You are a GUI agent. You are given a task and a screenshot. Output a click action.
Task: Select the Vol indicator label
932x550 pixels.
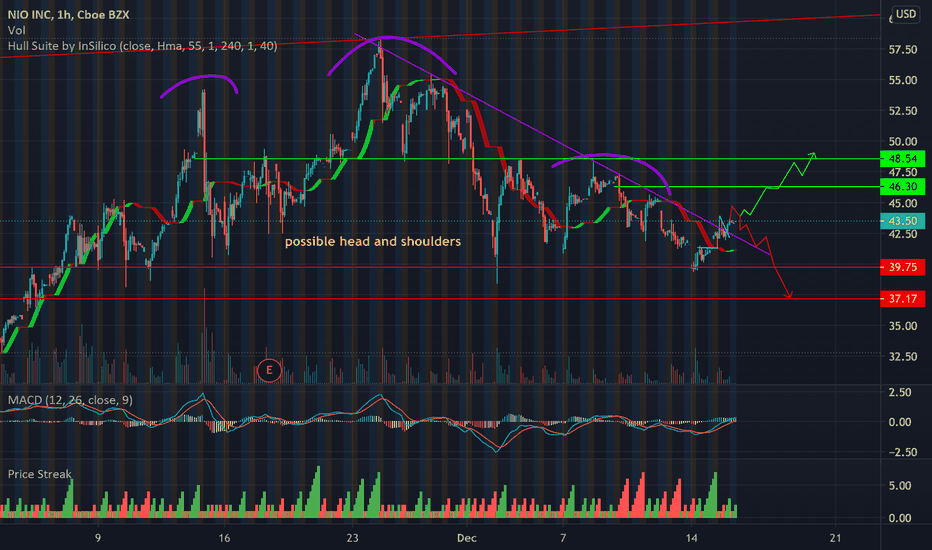[17, 30]
